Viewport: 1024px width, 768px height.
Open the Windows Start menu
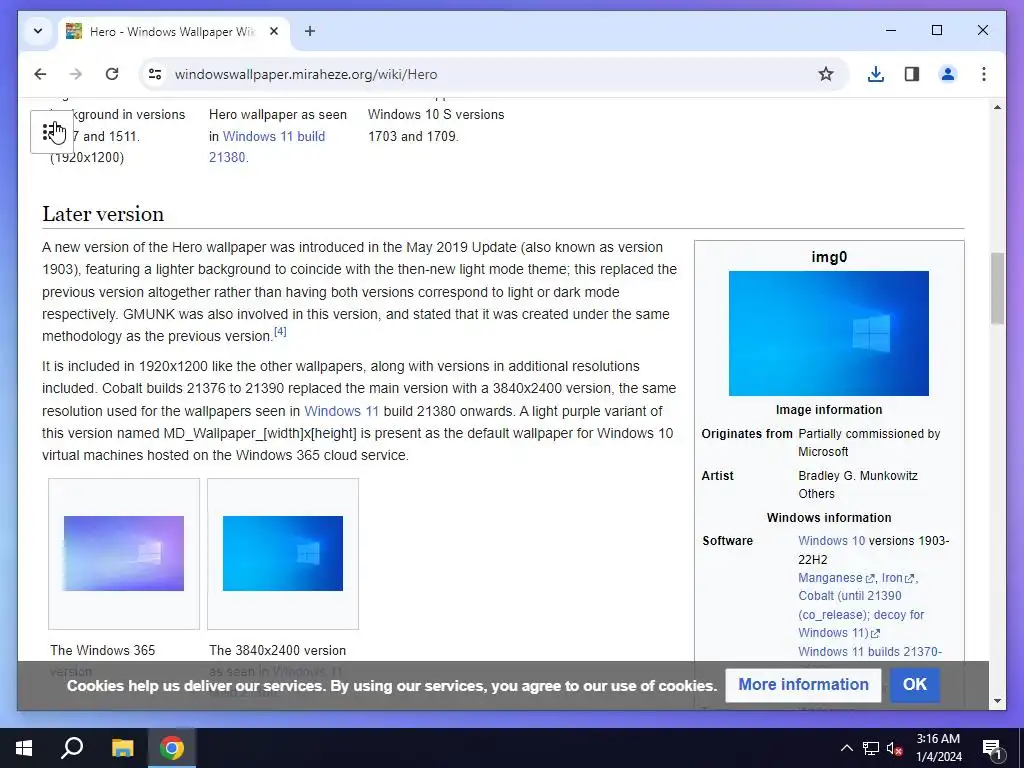coord(24,748)
